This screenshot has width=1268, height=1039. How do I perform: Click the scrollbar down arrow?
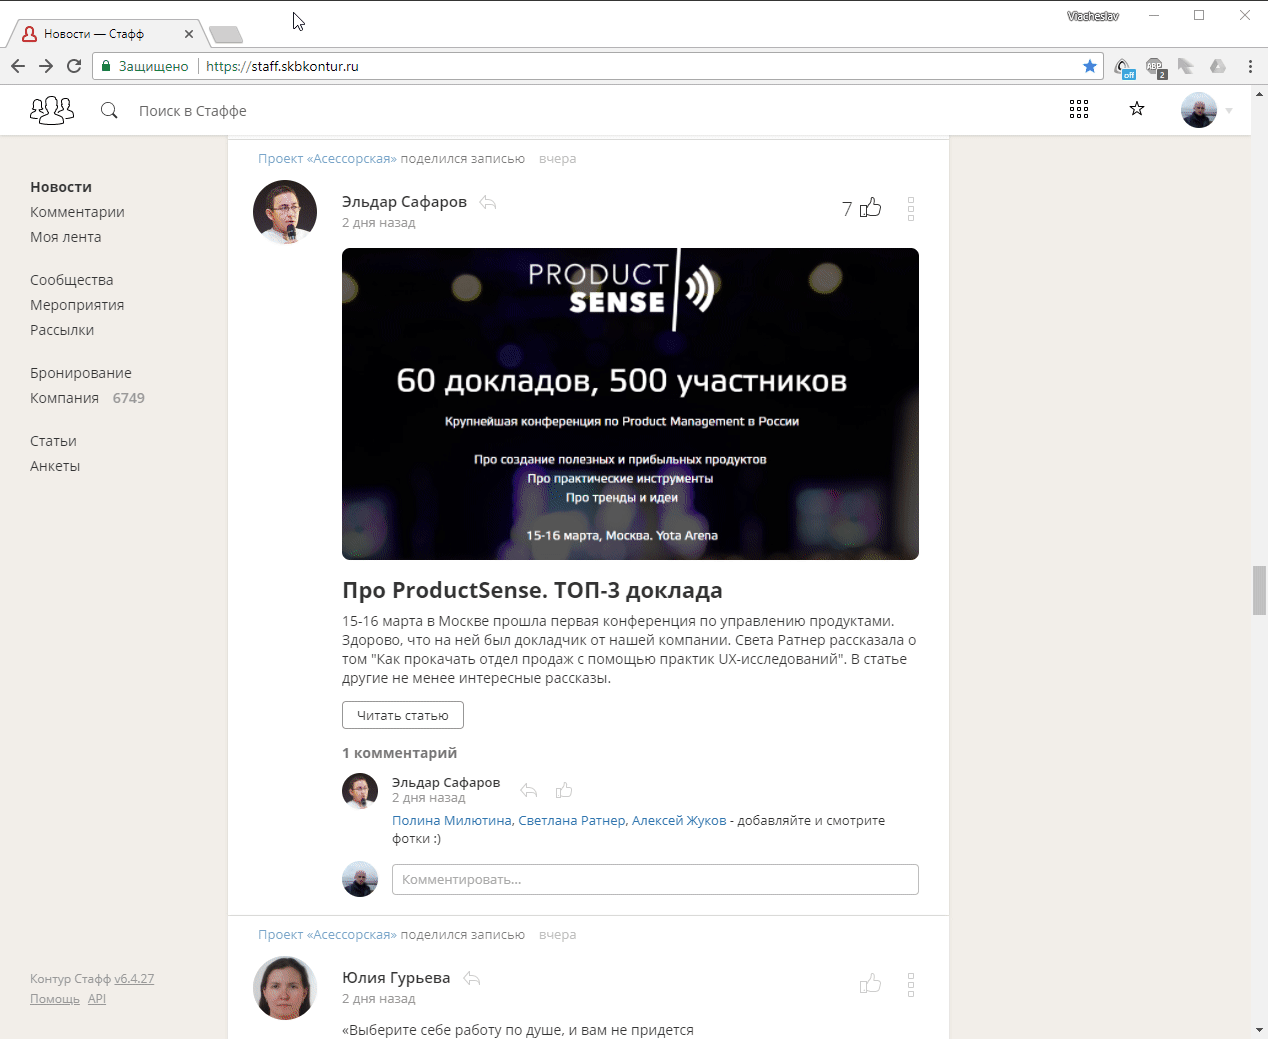tap(1259, 1030)
